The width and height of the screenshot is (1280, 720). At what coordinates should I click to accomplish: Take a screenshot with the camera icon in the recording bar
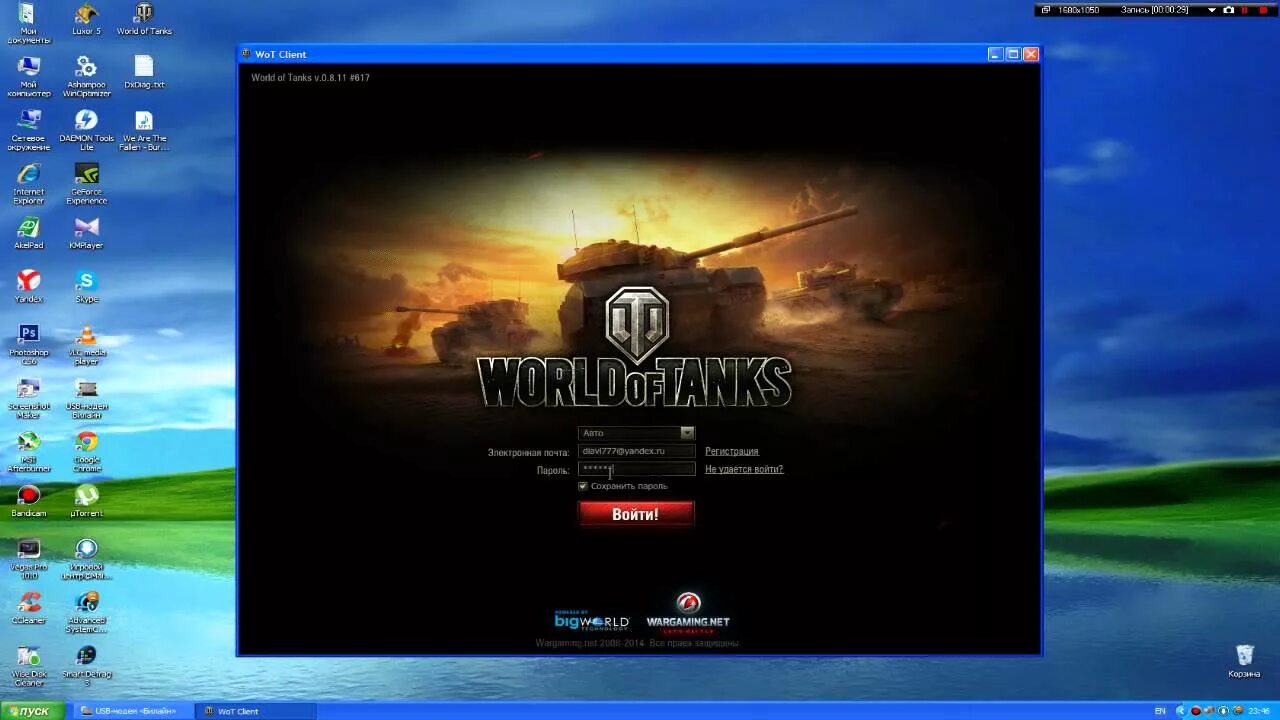[1229, 10]
